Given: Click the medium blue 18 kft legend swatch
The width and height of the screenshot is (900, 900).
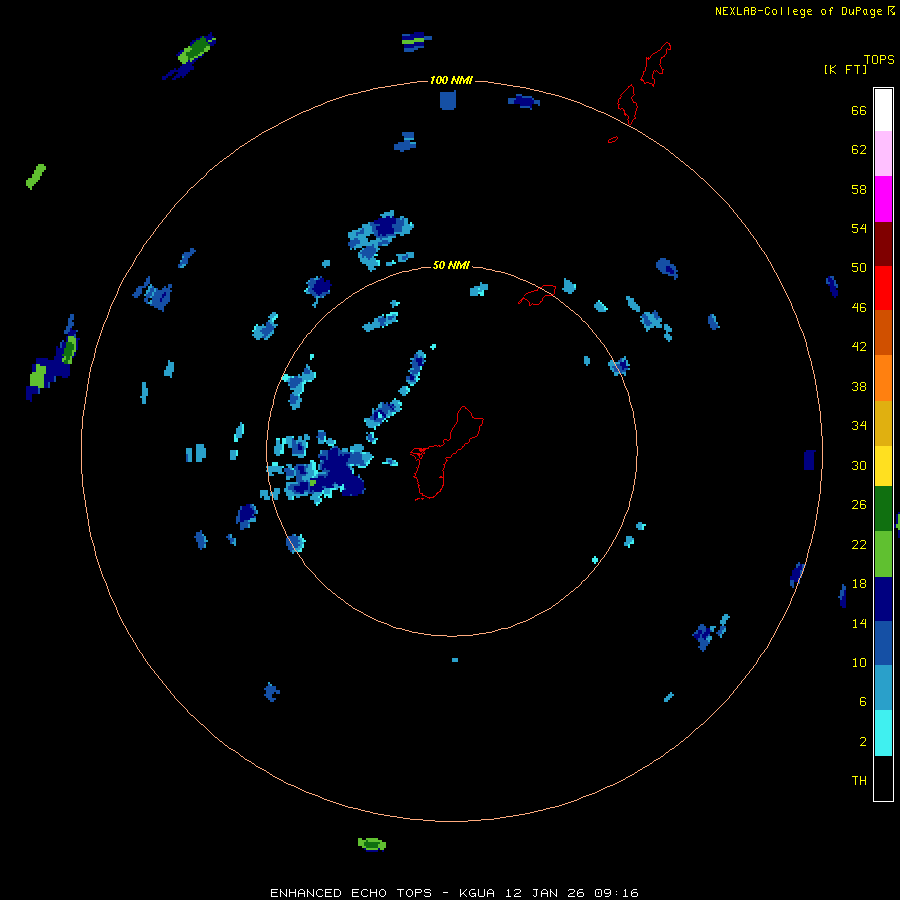Looking at the screenshot, I should (883, 643).
